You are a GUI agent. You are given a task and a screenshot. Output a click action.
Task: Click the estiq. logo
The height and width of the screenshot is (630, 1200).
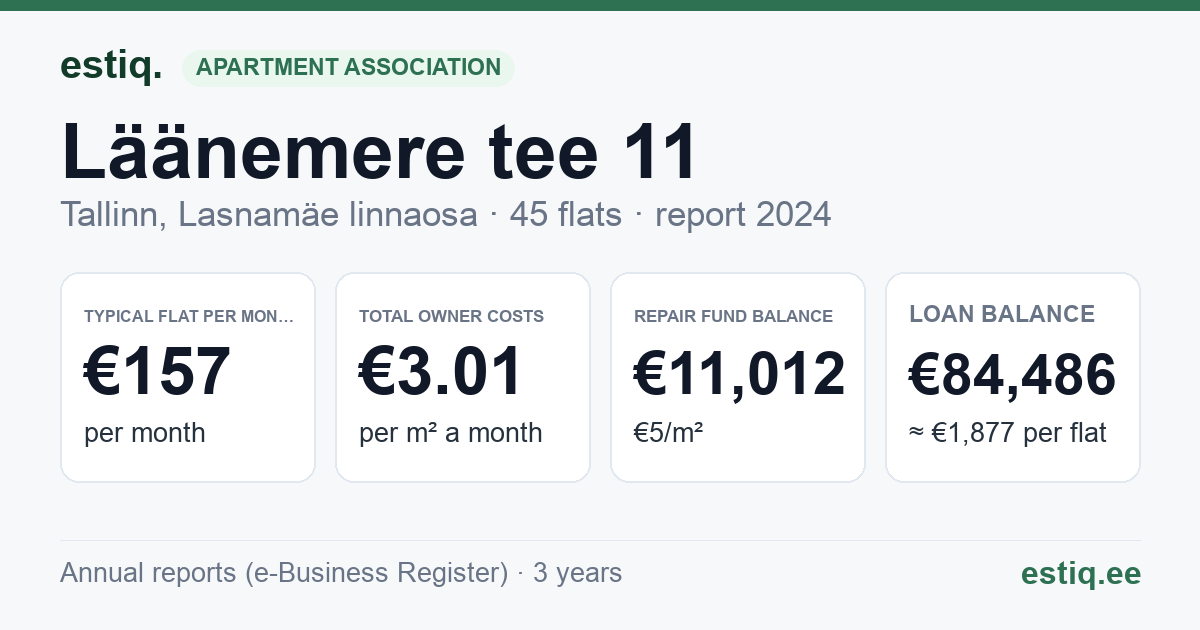[x=111, y=66]
